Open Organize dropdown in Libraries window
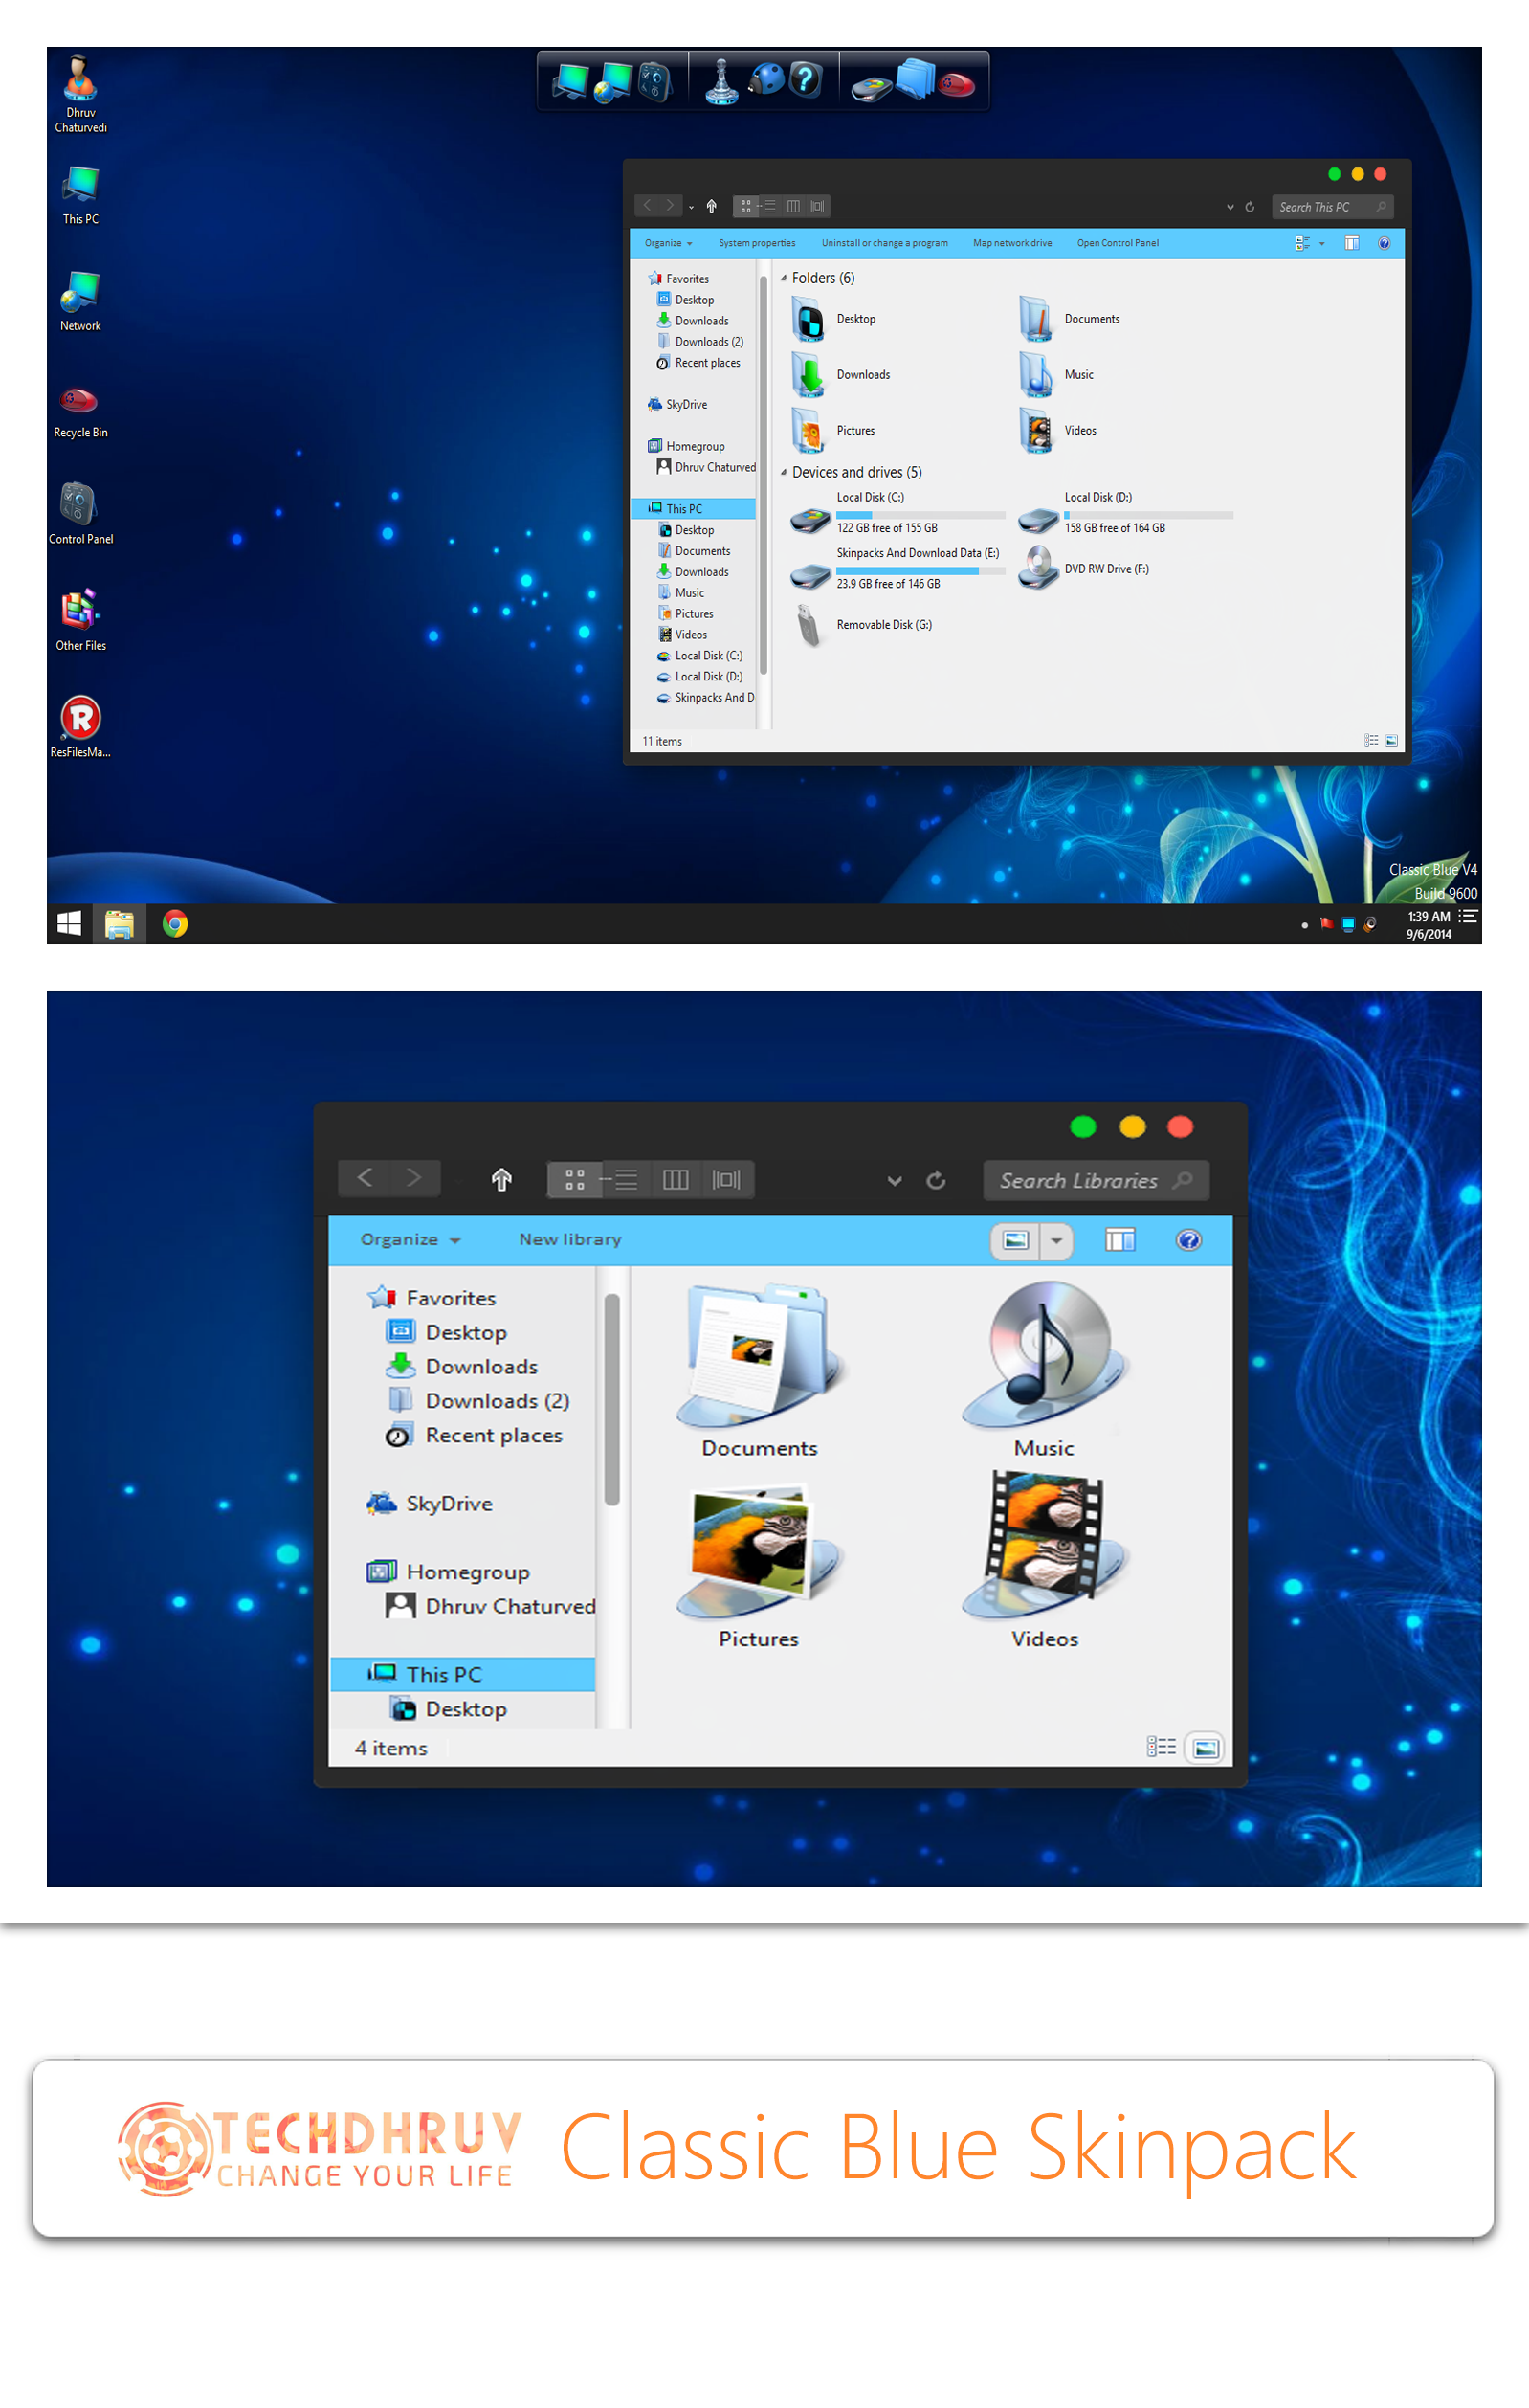The image size is (1529, 2408). click(411, 1240)
